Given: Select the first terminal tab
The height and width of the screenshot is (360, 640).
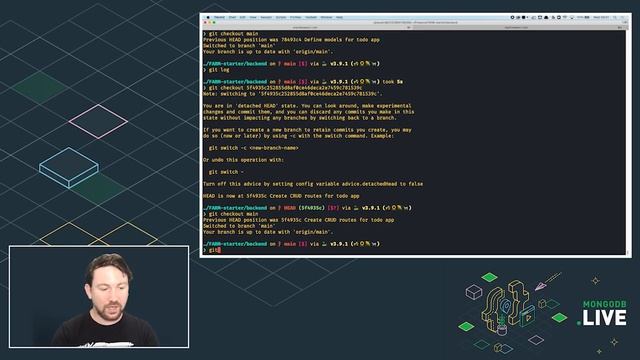Looking at the screenshot, I should pos(307,27).
